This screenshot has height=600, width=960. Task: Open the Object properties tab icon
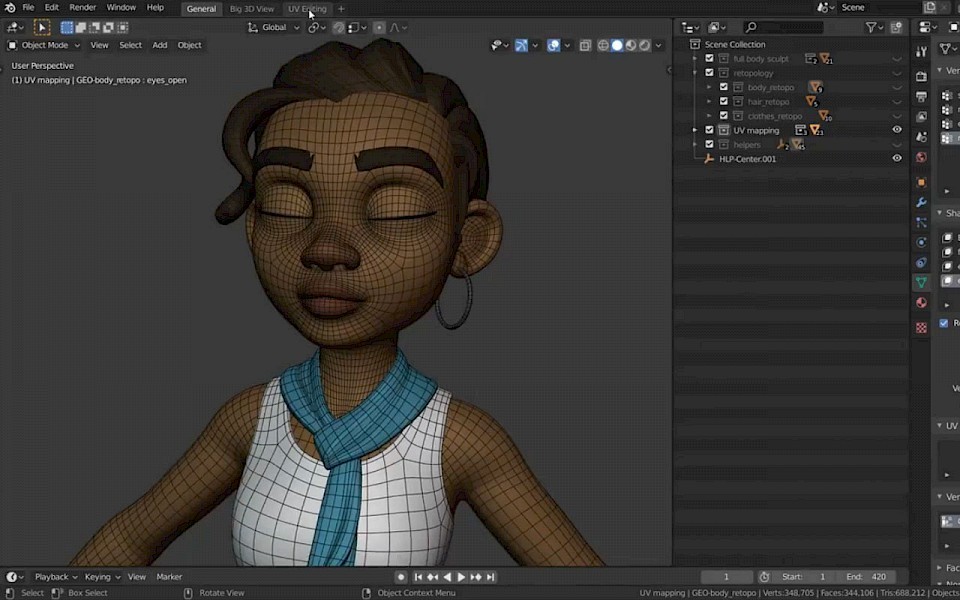click(x=921, y=182)
